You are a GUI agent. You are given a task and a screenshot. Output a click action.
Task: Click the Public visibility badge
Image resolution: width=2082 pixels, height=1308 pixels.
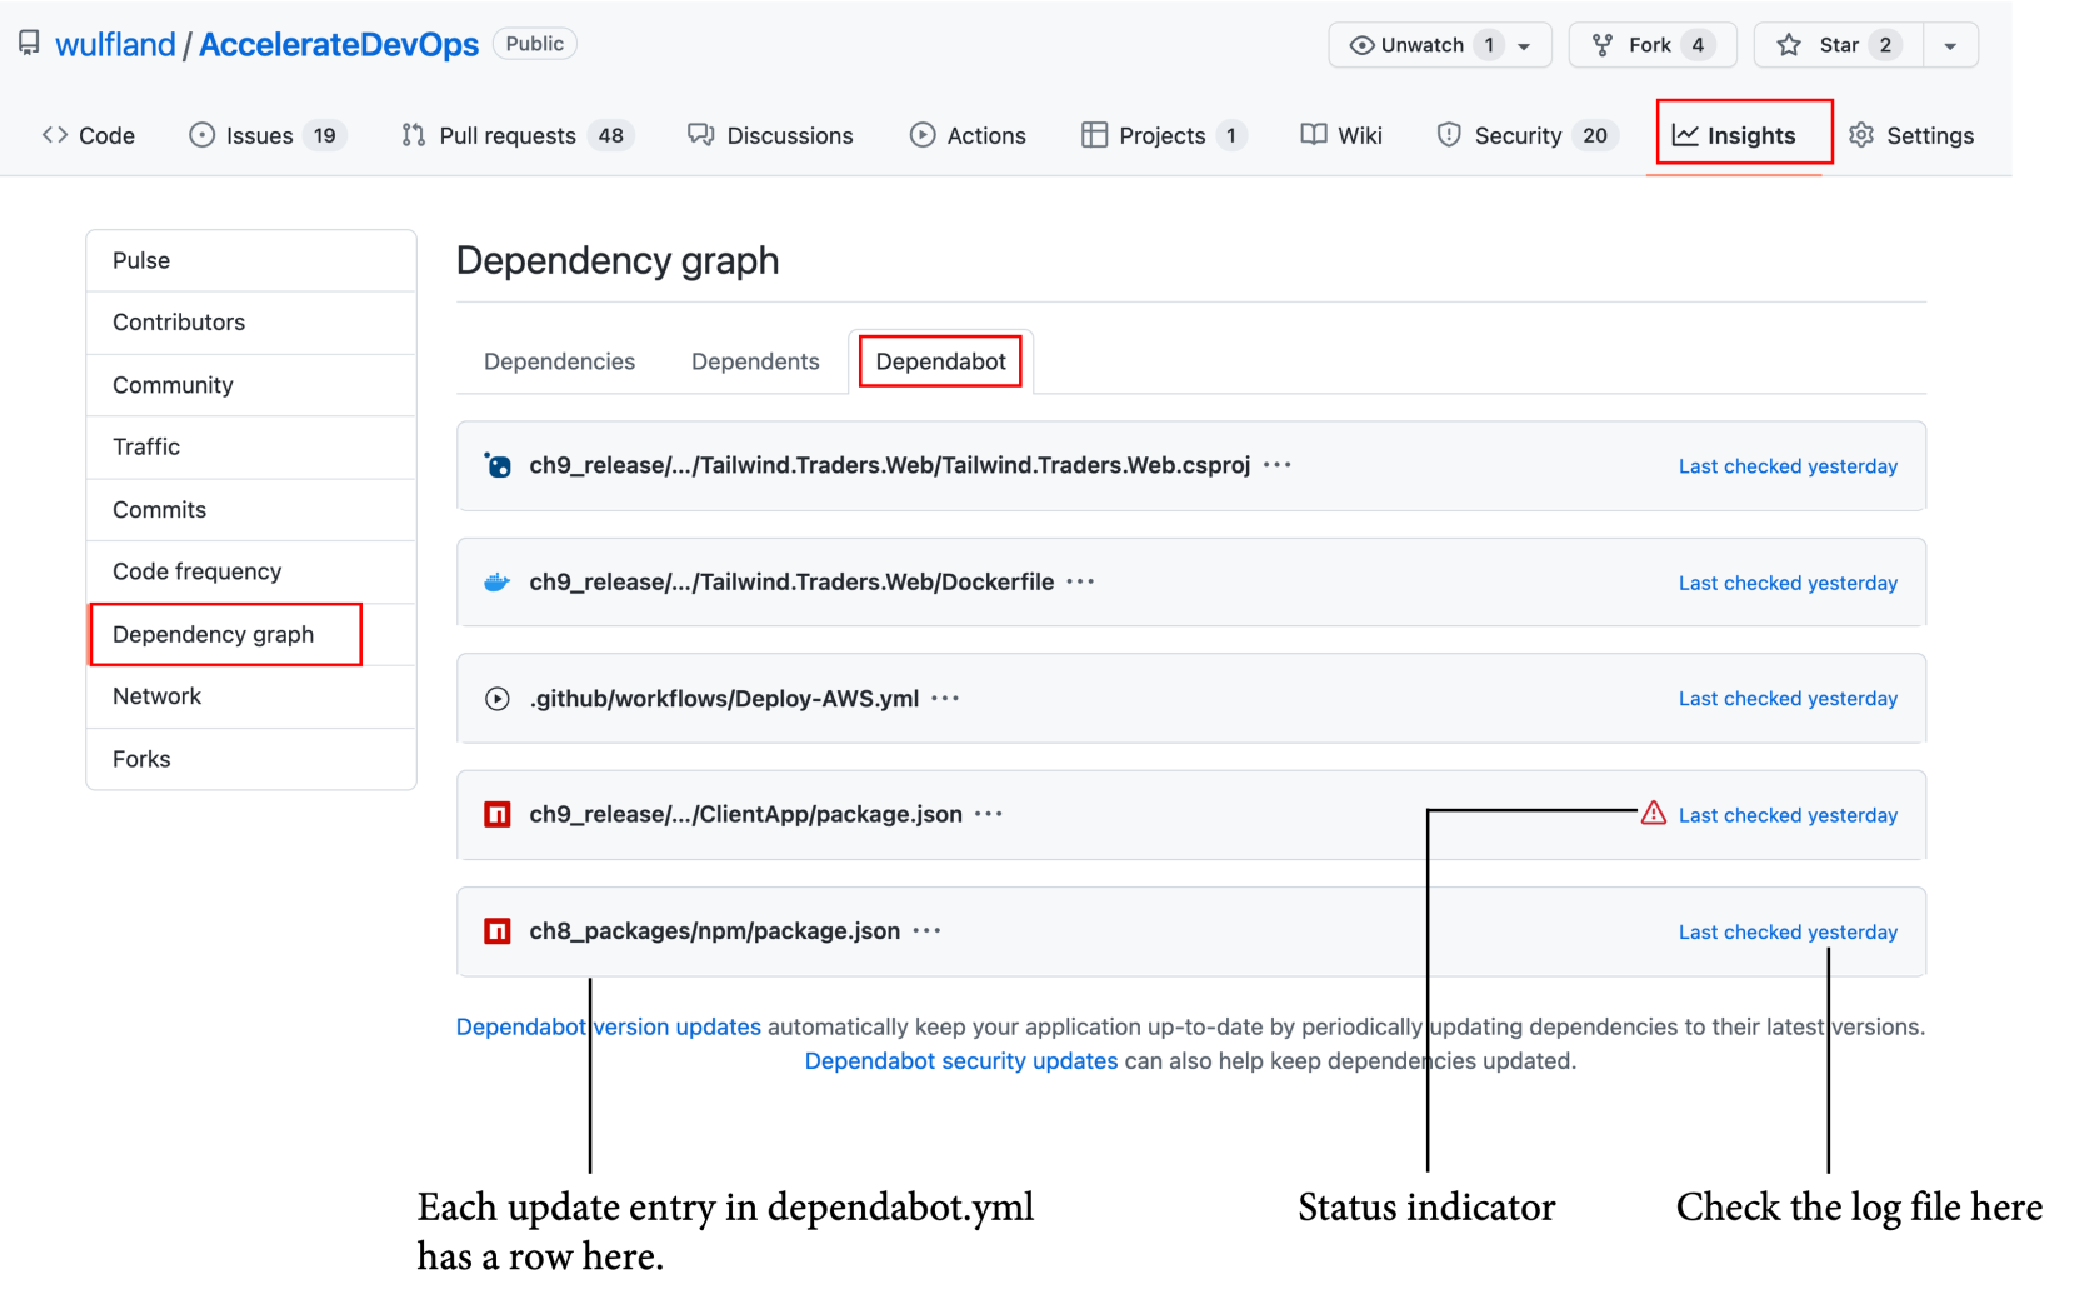click(535, 43)
